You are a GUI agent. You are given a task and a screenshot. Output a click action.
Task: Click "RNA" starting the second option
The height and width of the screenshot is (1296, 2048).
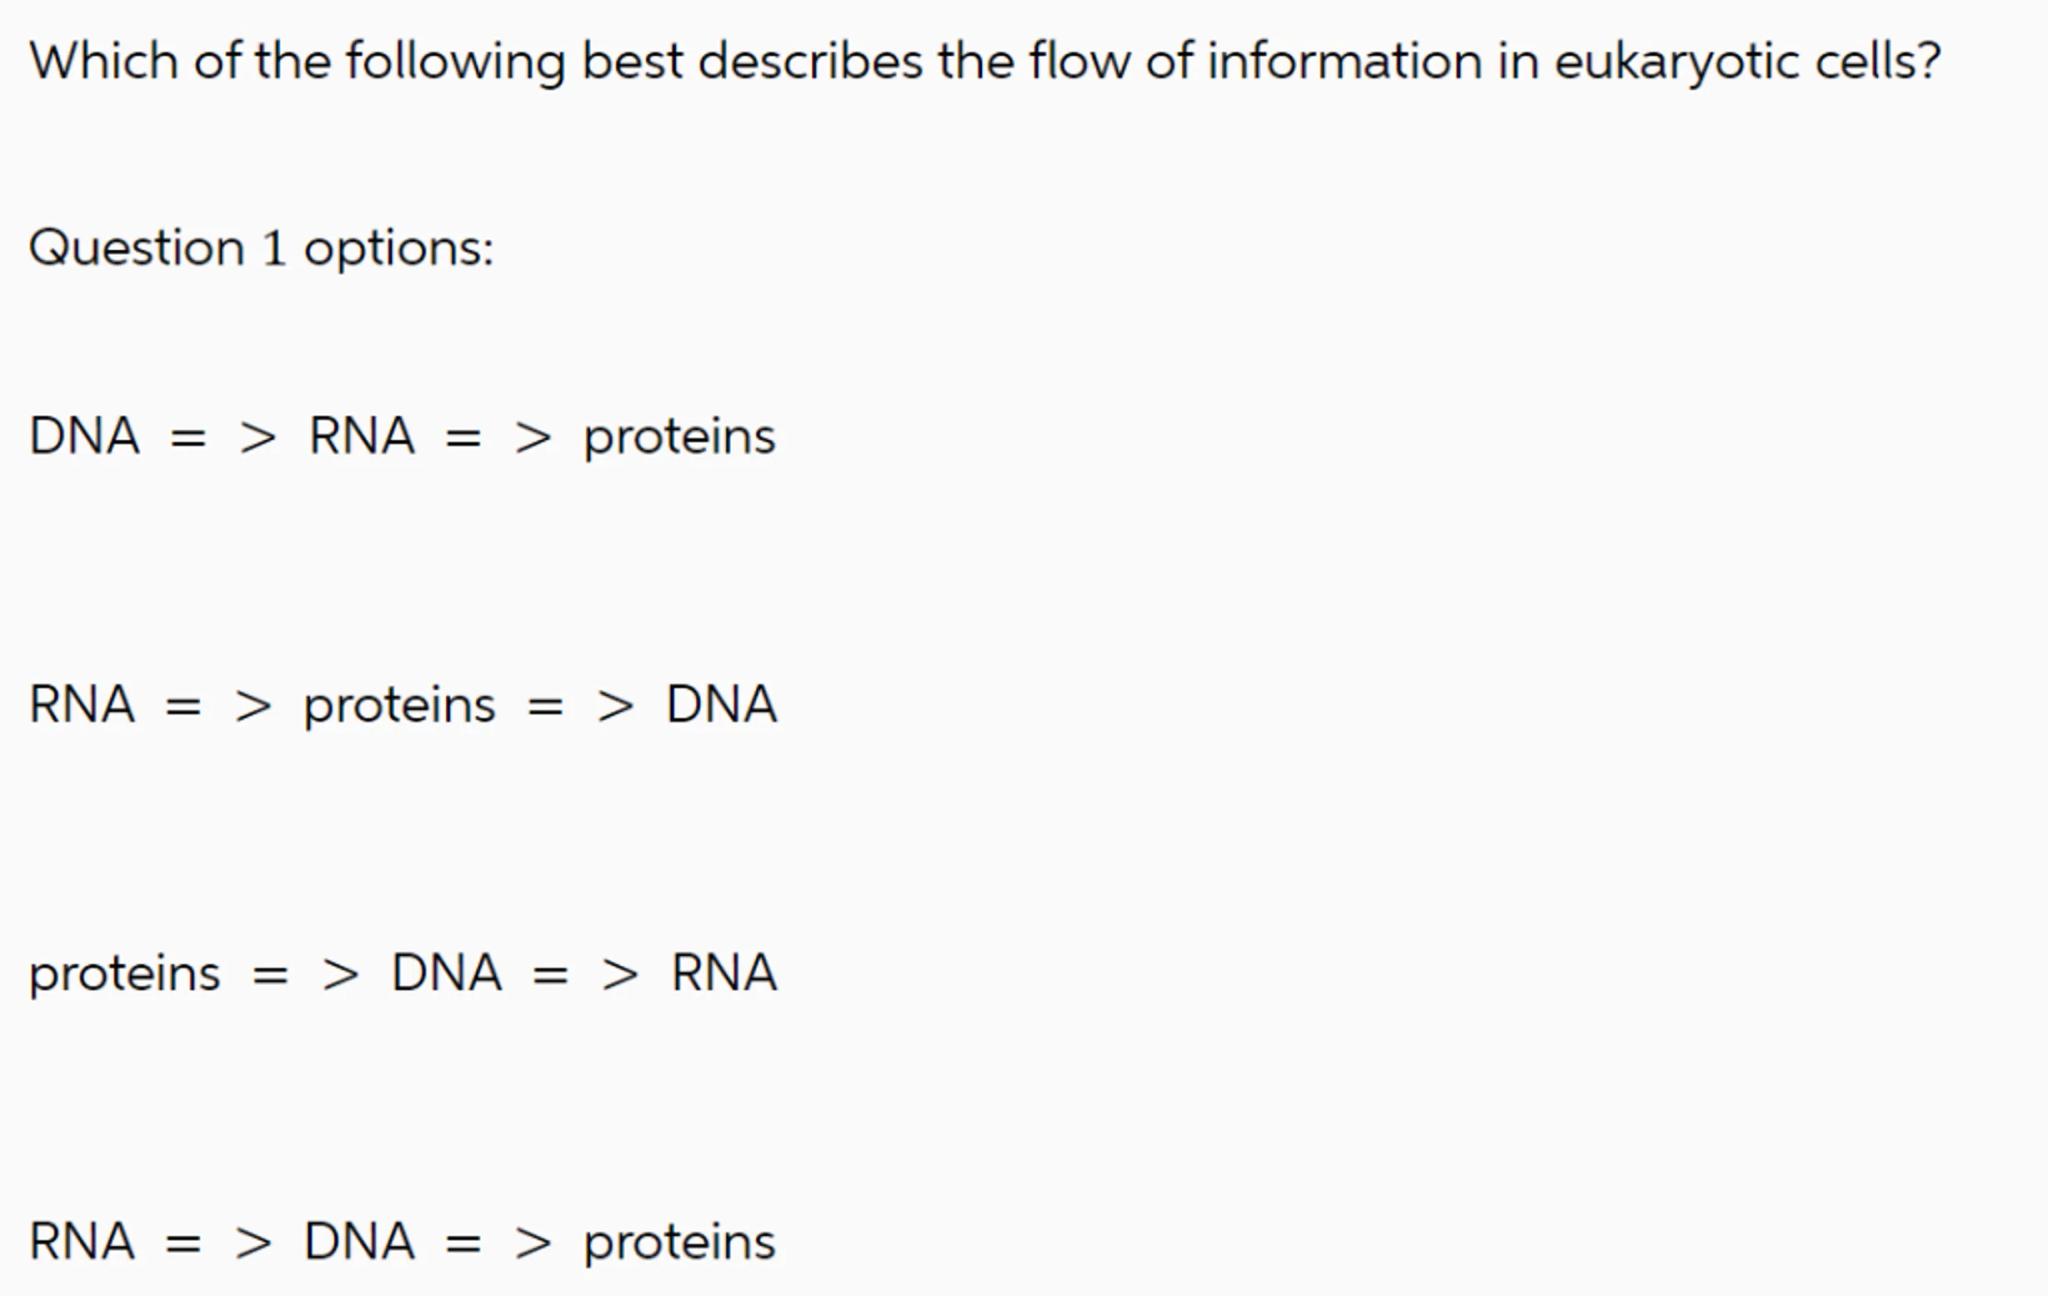81,705
